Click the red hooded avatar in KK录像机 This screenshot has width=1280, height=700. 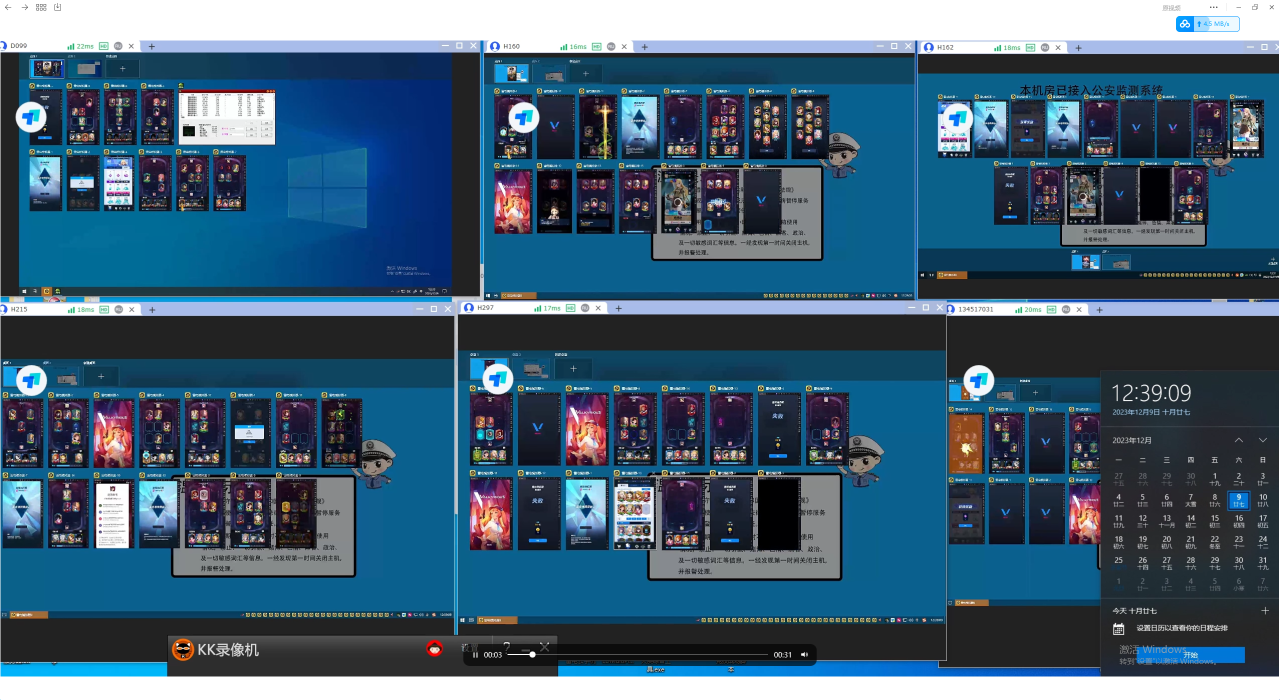click(x=435, y=649)
